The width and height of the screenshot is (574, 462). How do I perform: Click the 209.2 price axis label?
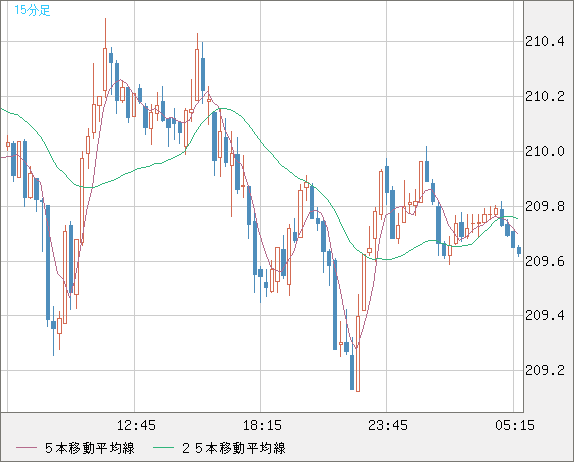545,370
